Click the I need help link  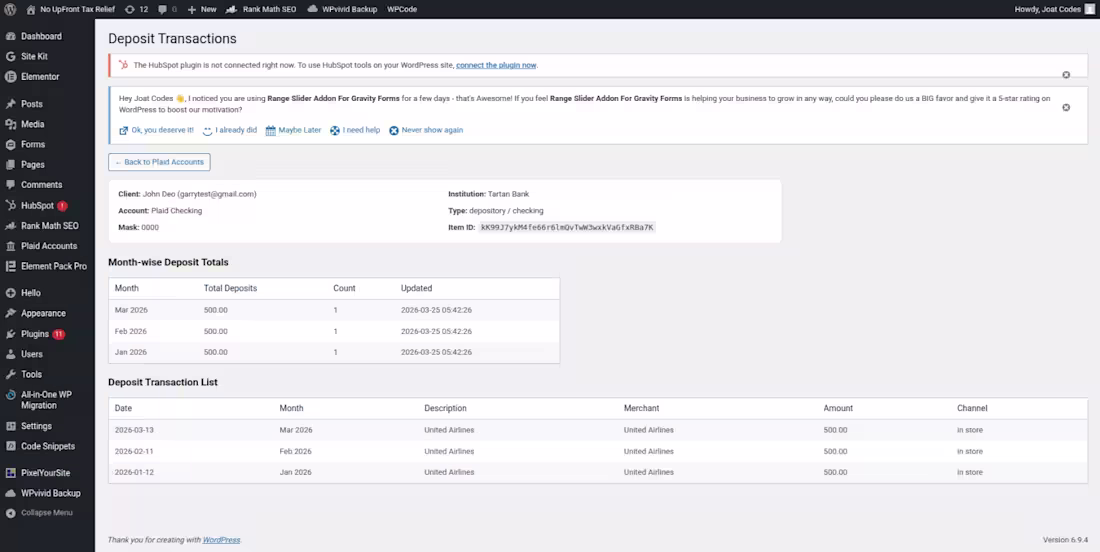tap(355, 130)
